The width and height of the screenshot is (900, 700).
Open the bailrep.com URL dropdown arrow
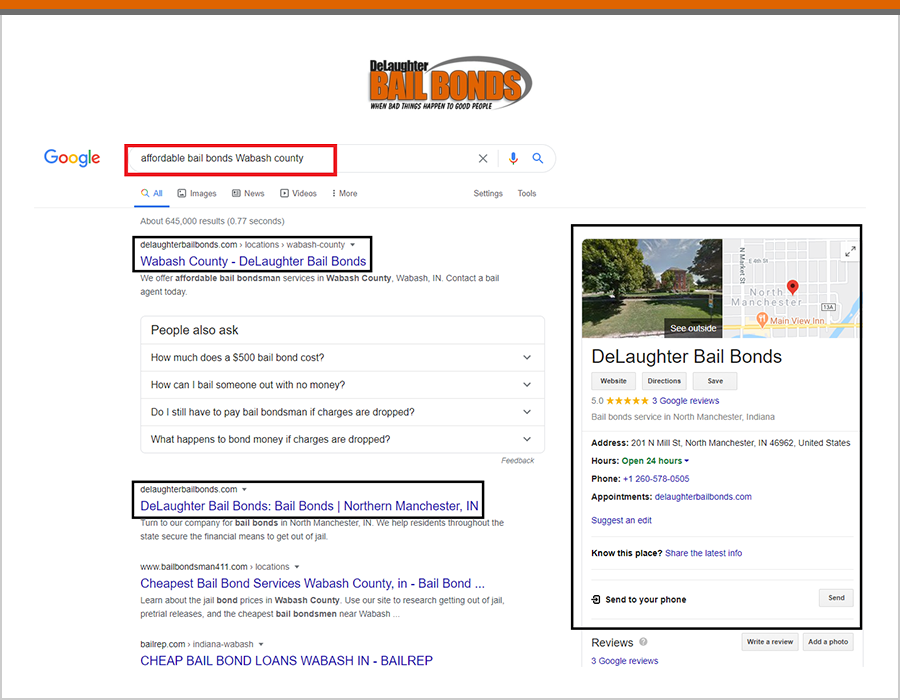pyautogui.click(x=261, y=644)
